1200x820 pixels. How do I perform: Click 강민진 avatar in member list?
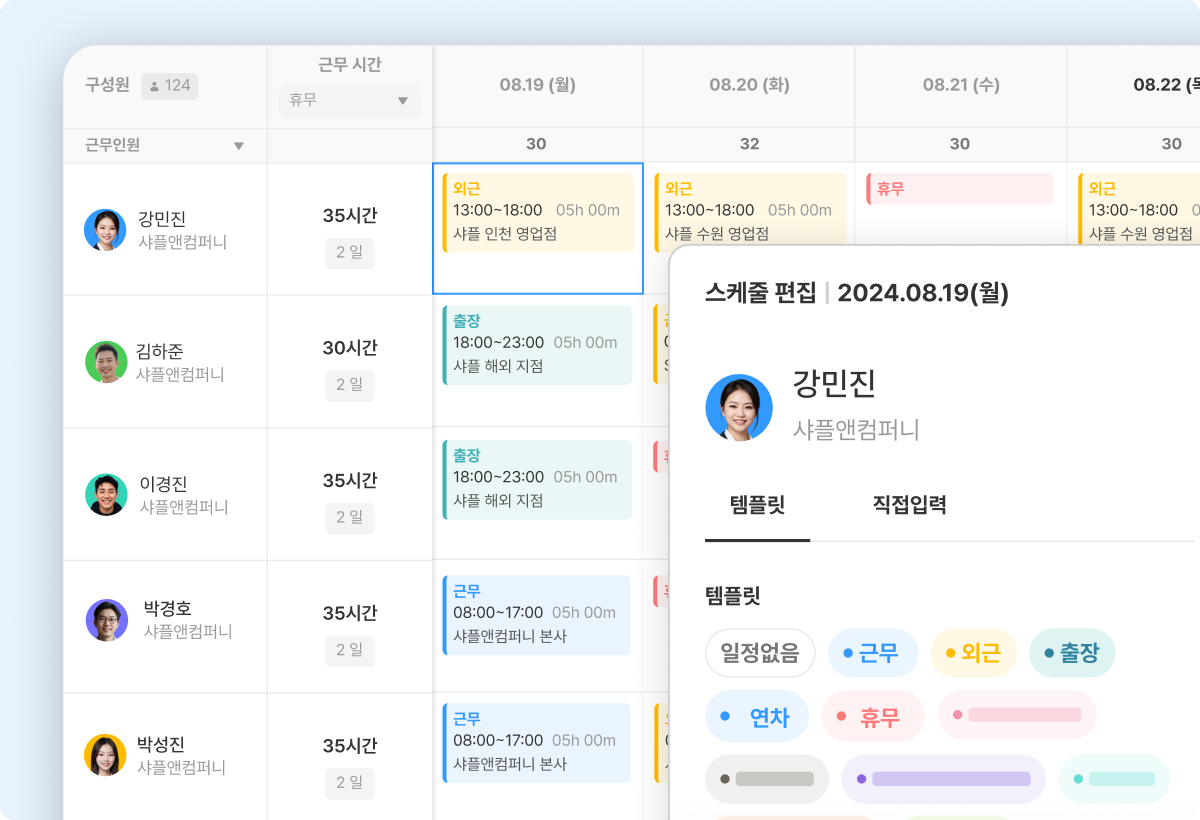click(105, 230)
